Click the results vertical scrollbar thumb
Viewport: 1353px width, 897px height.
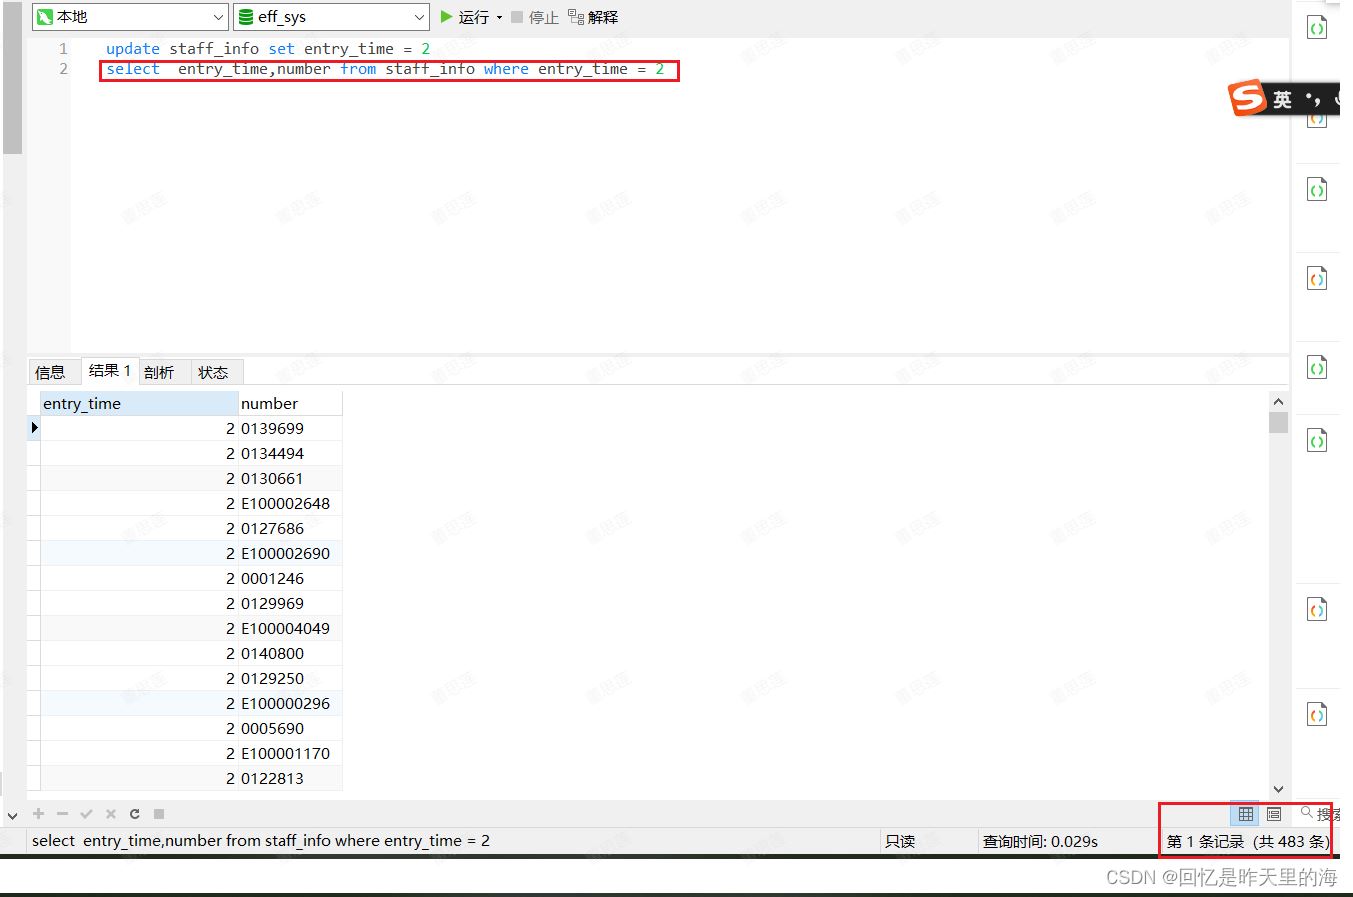coord(1278,422)
